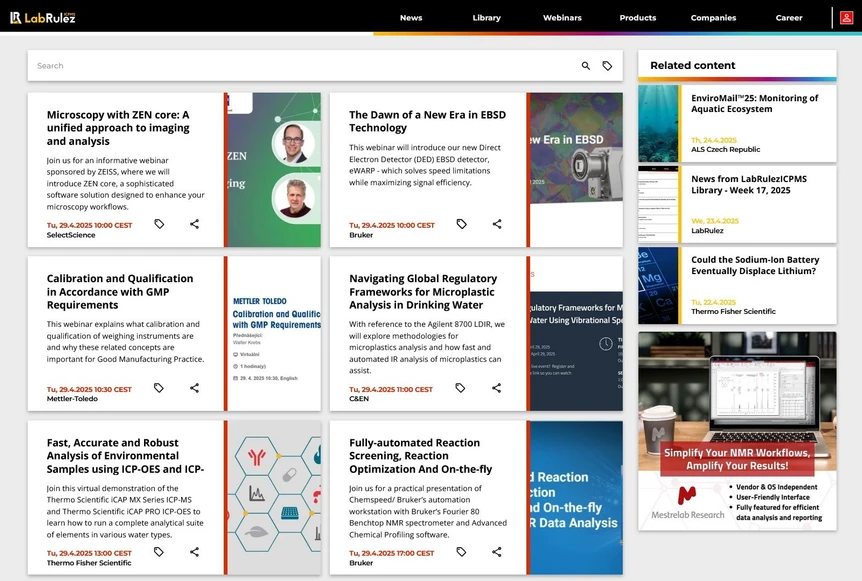Open the Library menu
The height and width of the screenshot is (581, 862).
tap(487, 18)
